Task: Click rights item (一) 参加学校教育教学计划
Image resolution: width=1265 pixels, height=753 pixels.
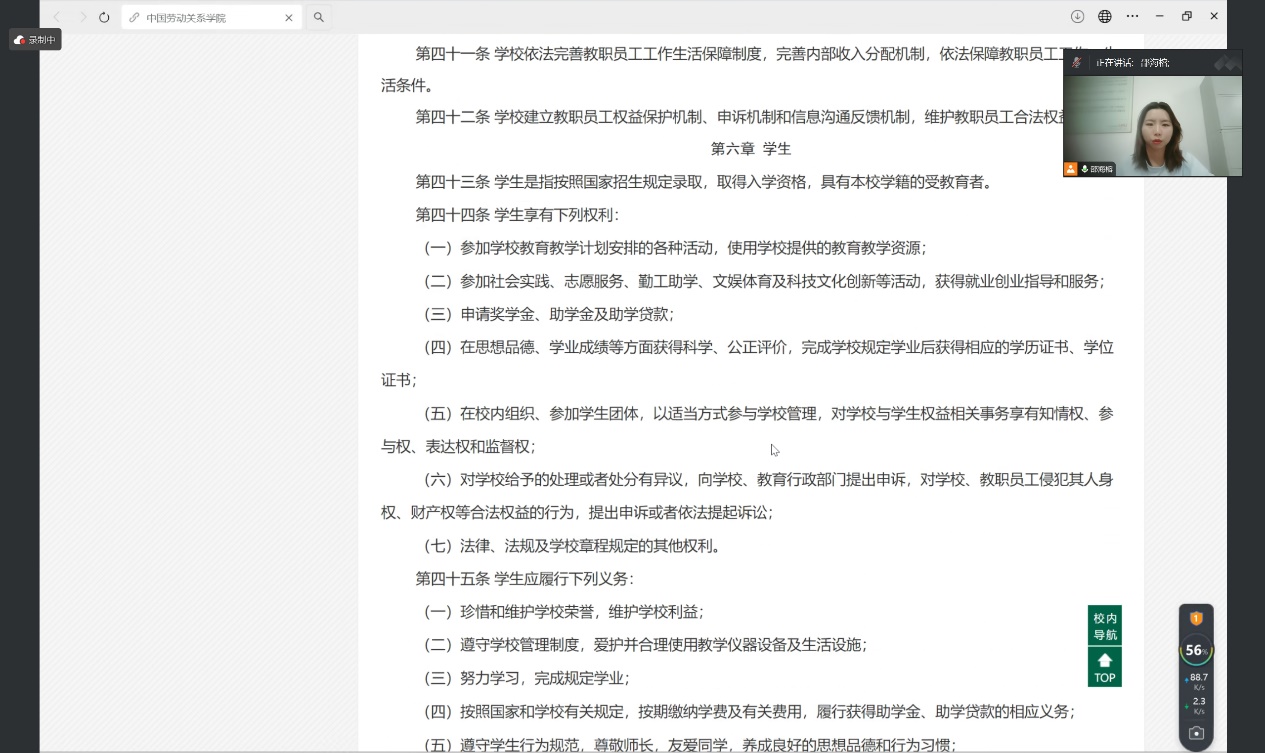Action: click(x=675, y=248)
